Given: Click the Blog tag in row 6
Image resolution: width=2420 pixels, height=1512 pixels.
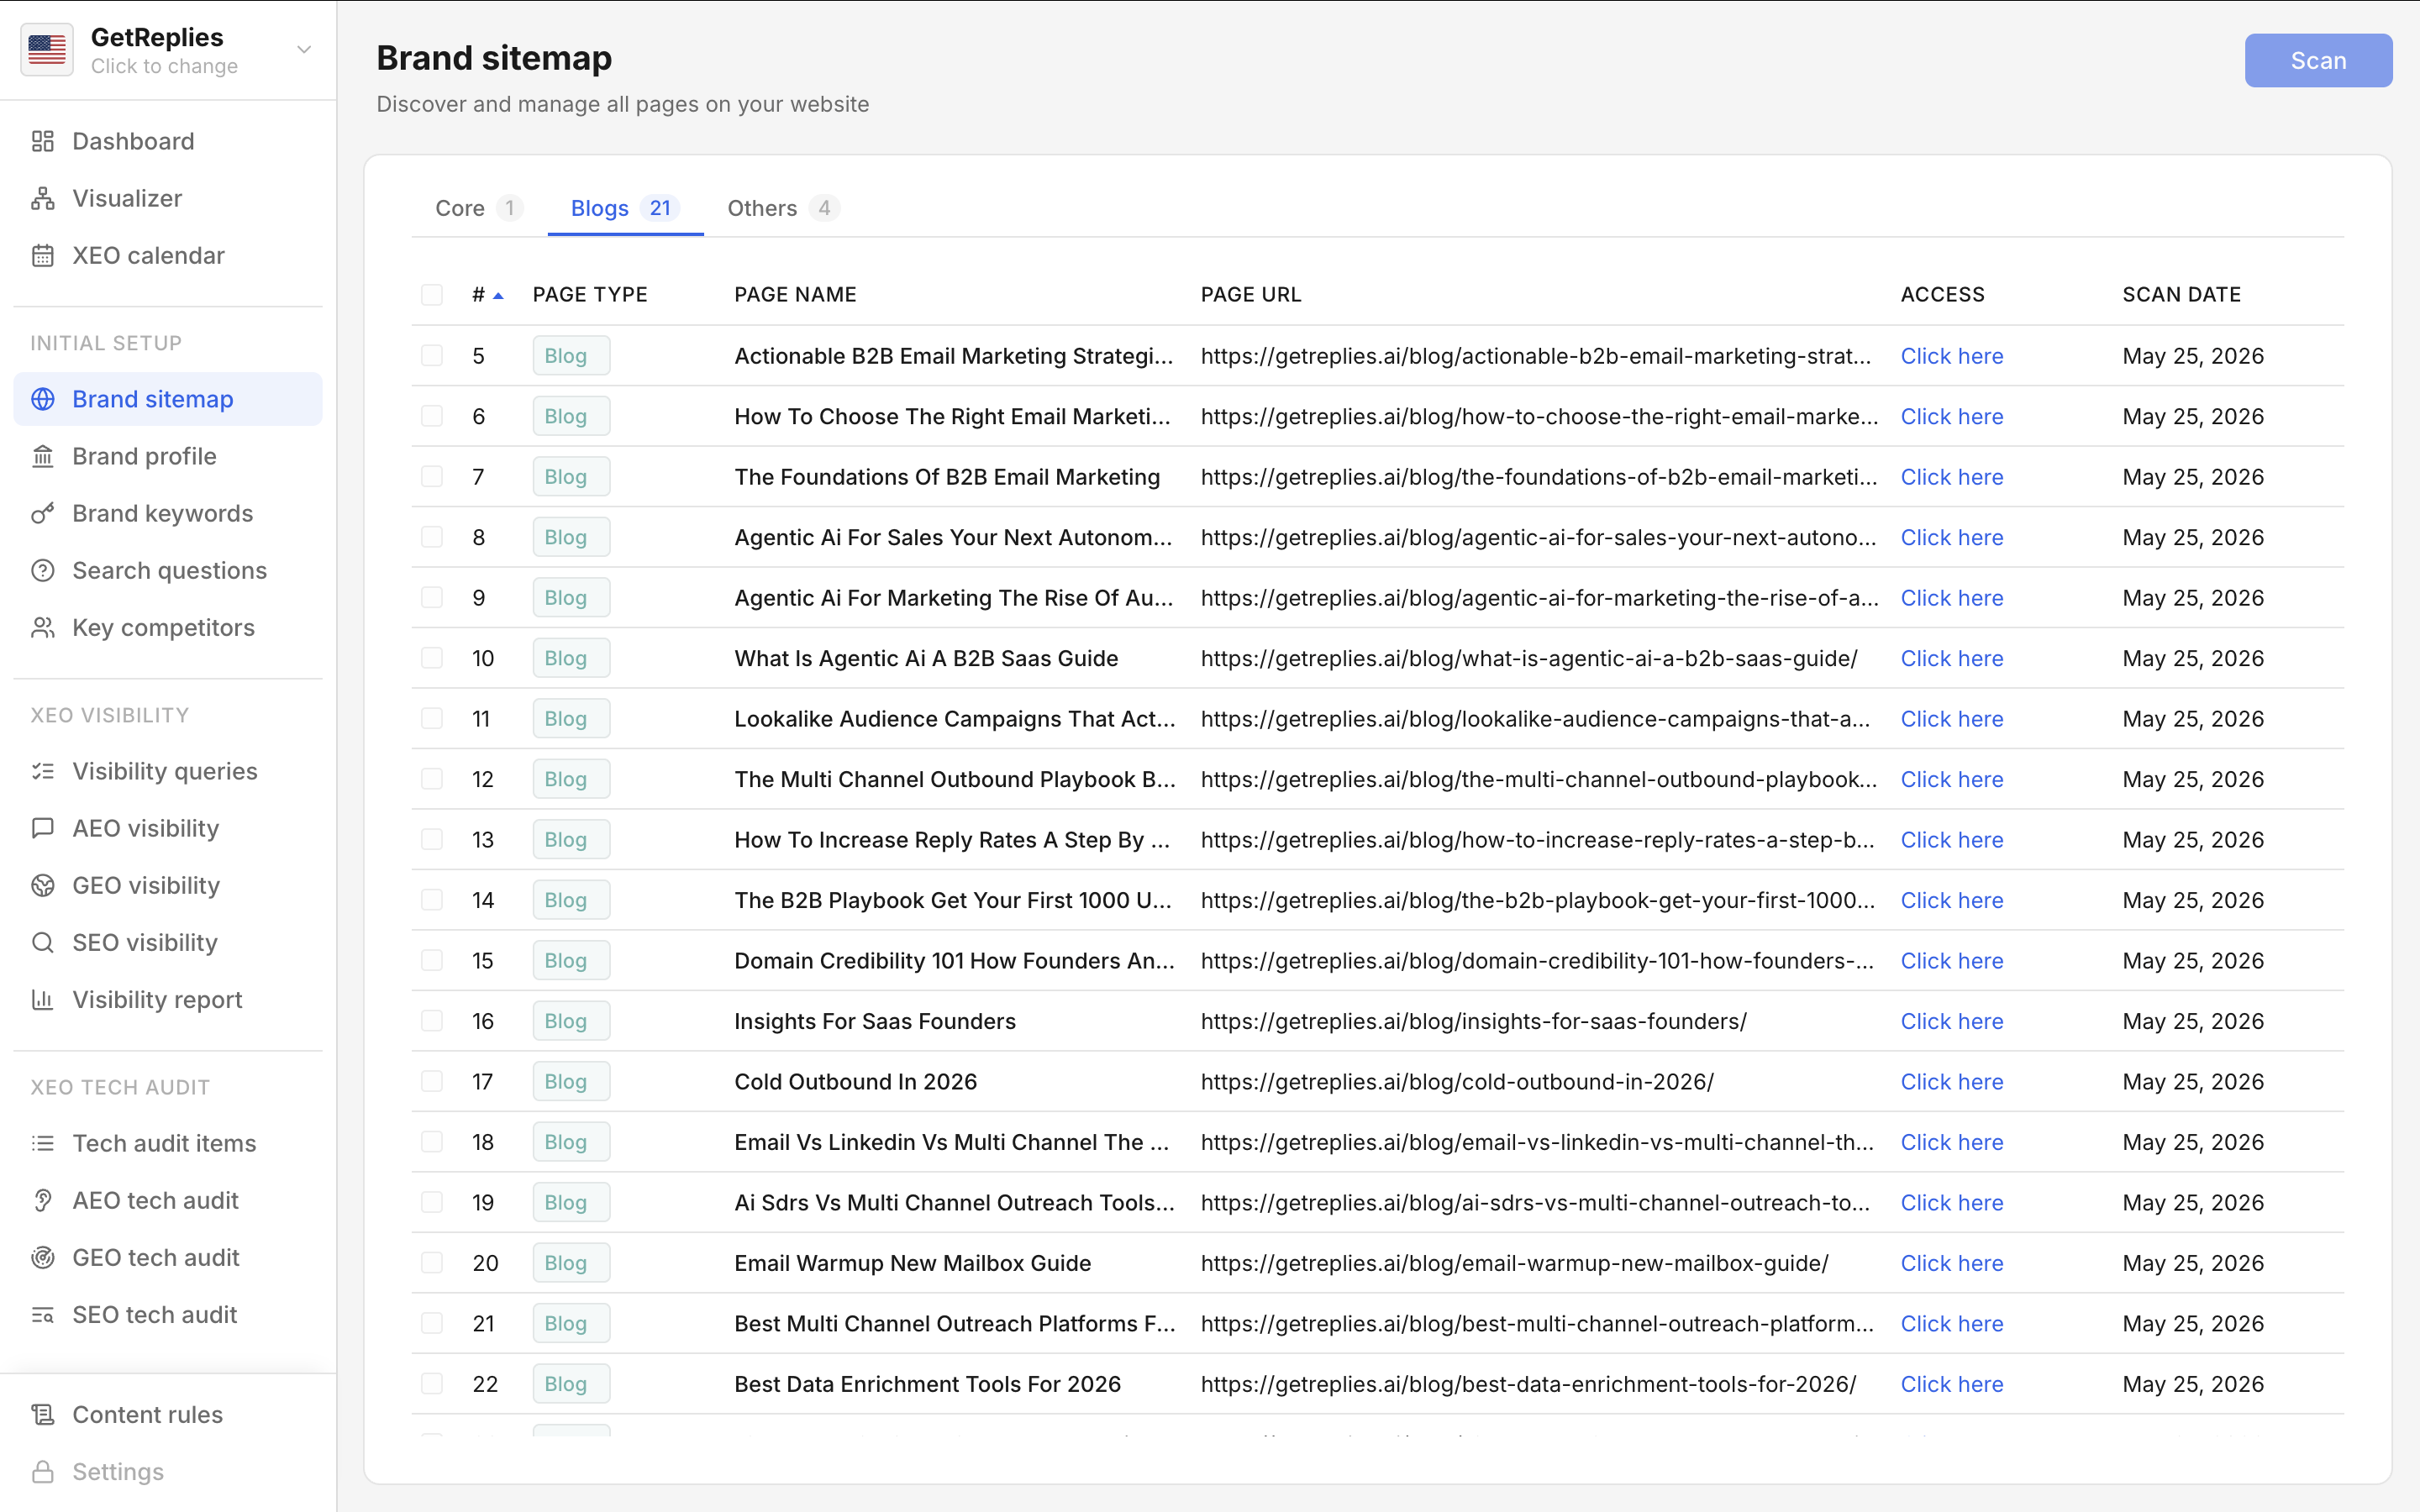Looking at the screenshot, I should point(571,416).
